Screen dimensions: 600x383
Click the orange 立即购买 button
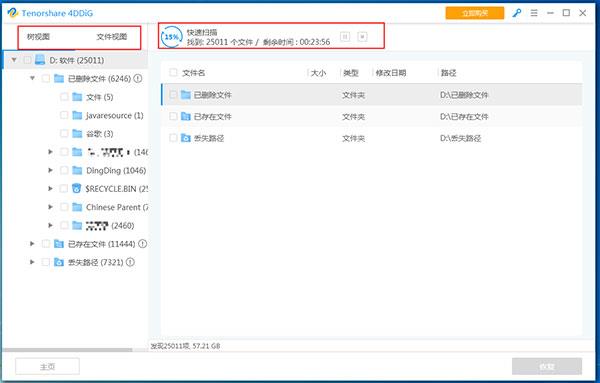(474, 13)
